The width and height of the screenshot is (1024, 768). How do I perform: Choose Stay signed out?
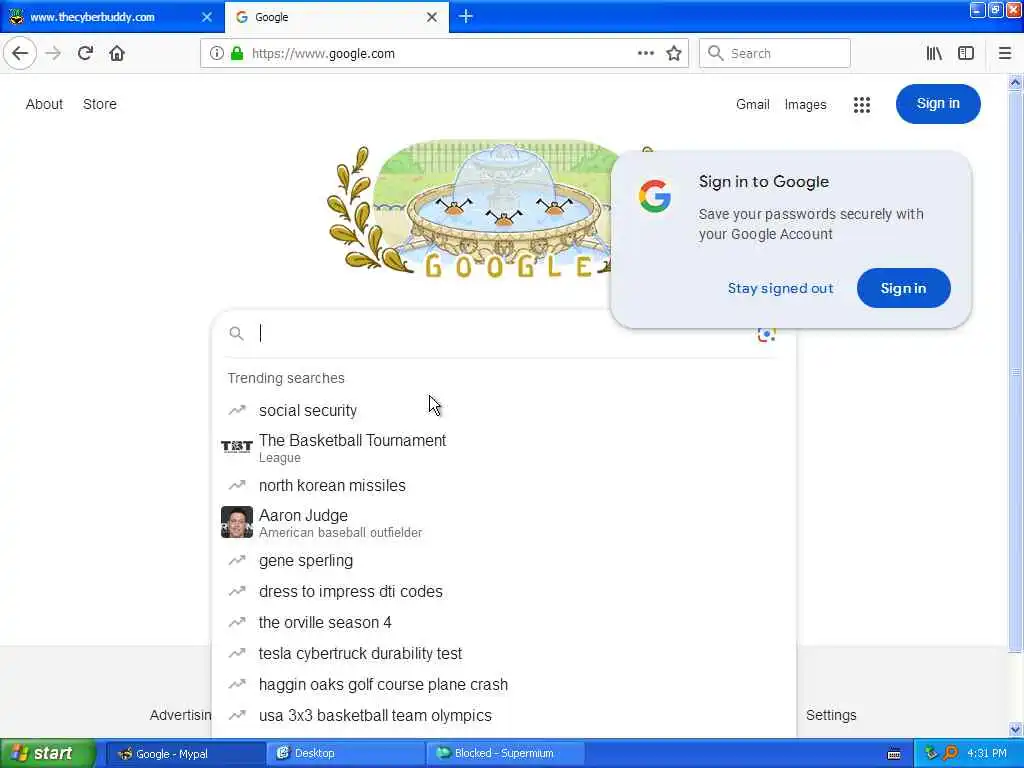pyautogui.click(x=780, y=288)
